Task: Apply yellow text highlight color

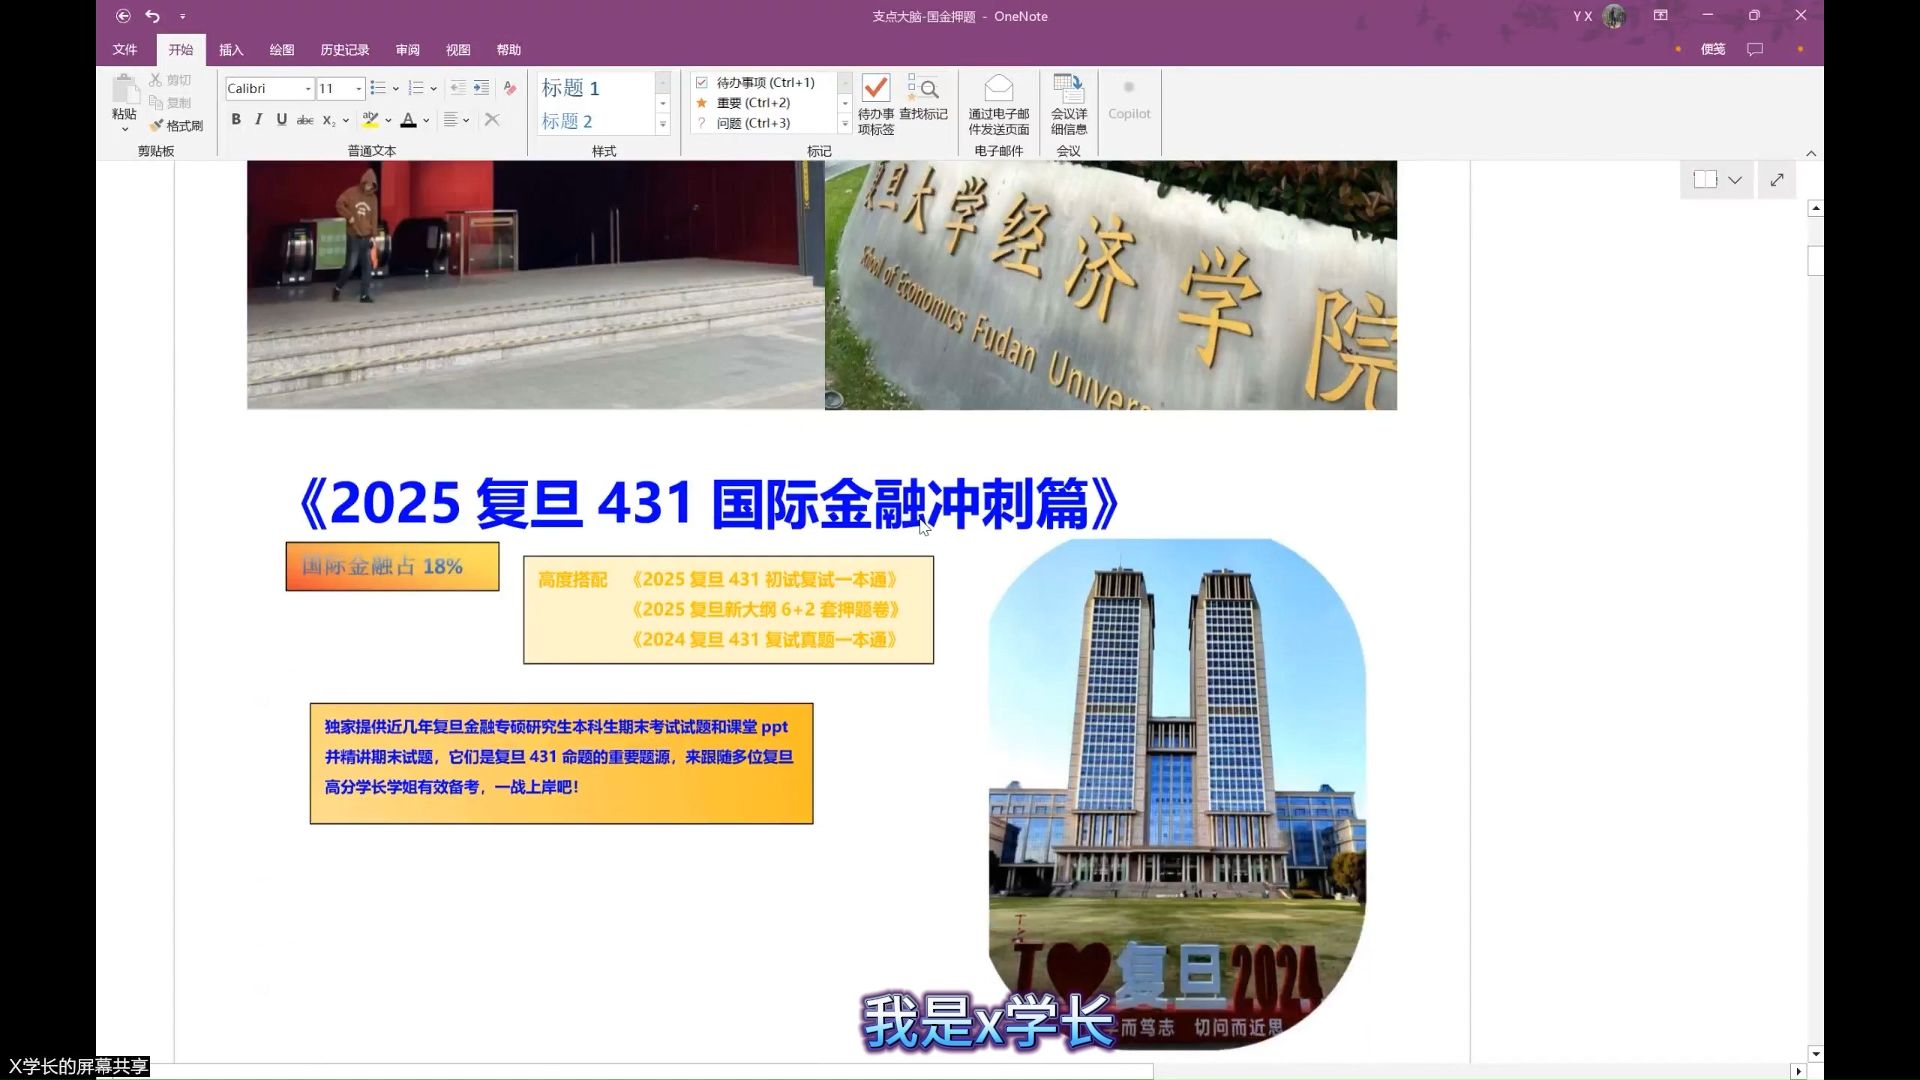Action: pos(370,120)
